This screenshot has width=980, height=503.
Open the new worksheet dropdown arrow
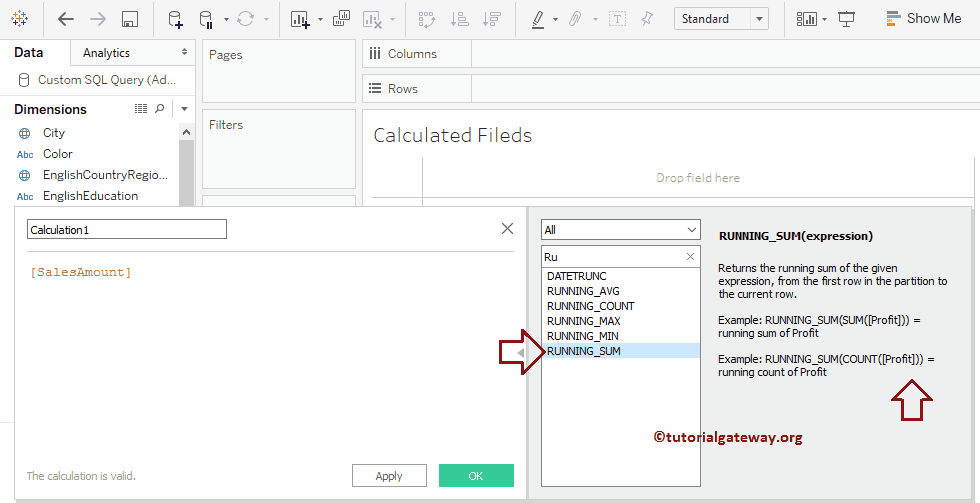(321, 19)
